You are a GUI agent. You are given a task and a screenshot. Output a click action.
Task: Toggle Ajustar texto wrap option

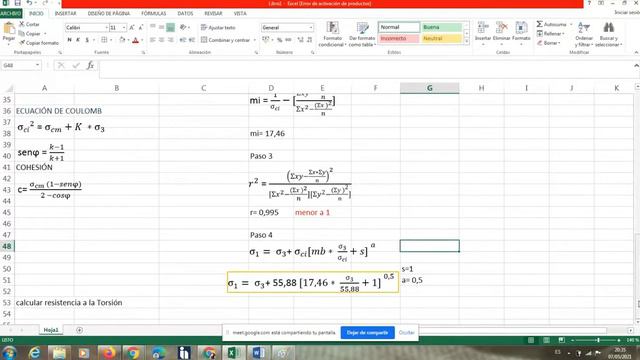click(x=218, y=27)
